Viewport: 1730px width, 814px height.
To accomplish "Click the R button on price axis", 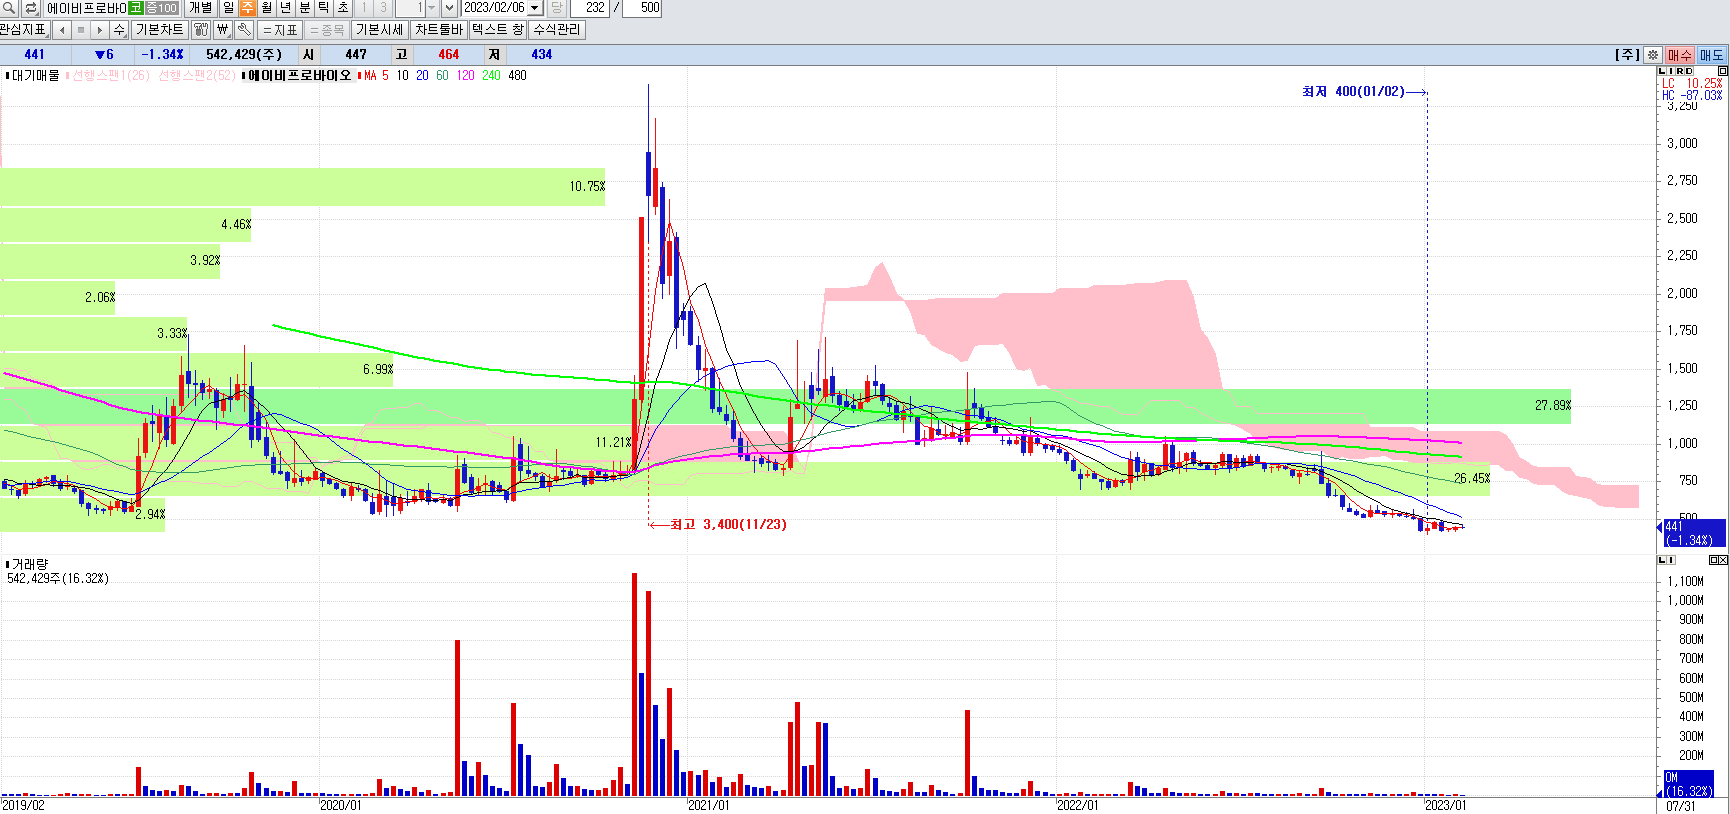I will pyautogui.click(x=1680, y=71).
